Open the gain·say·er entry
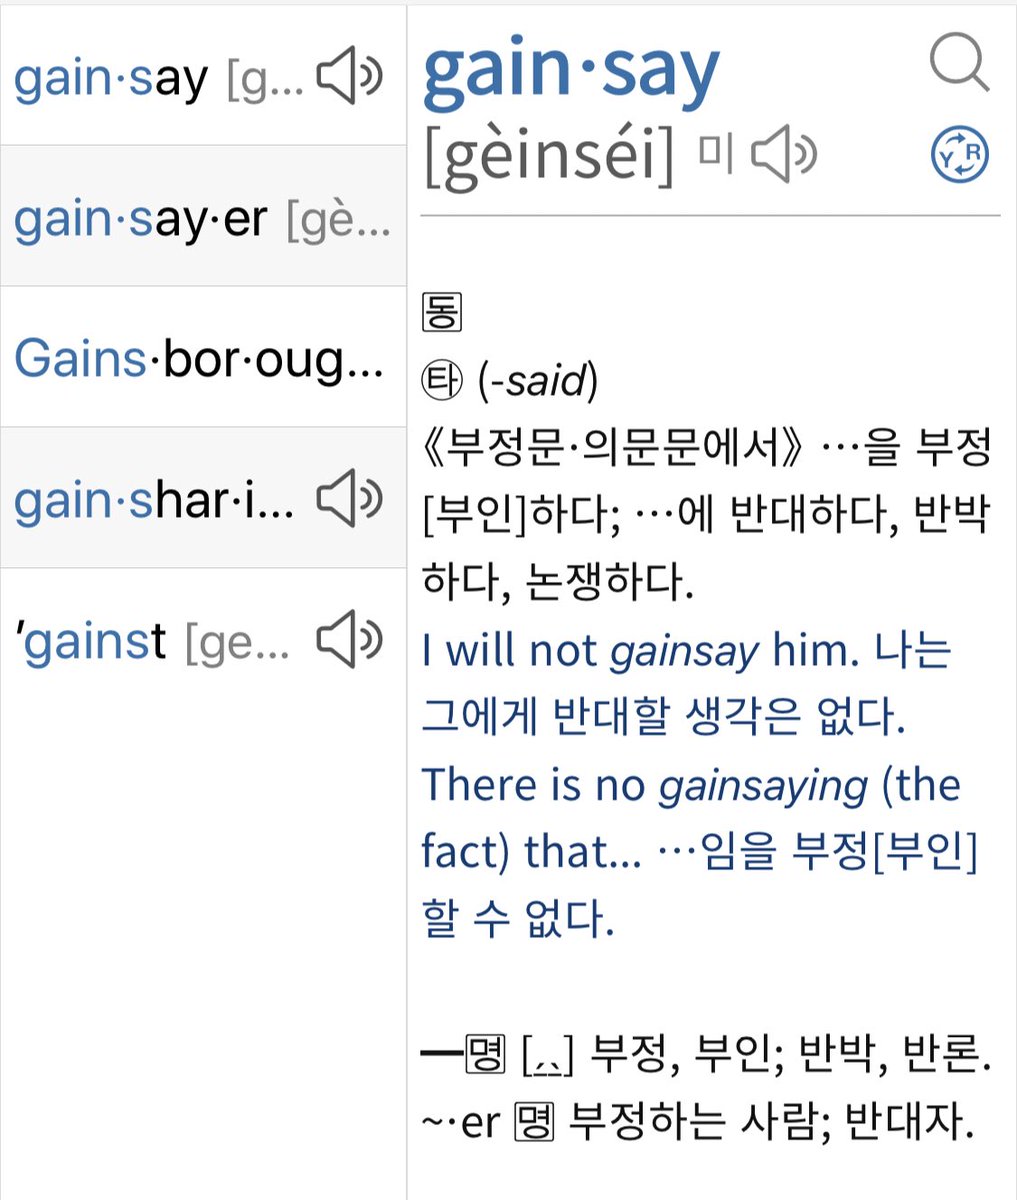Screen dimensions: 1017x1200 tap(140, 220)
